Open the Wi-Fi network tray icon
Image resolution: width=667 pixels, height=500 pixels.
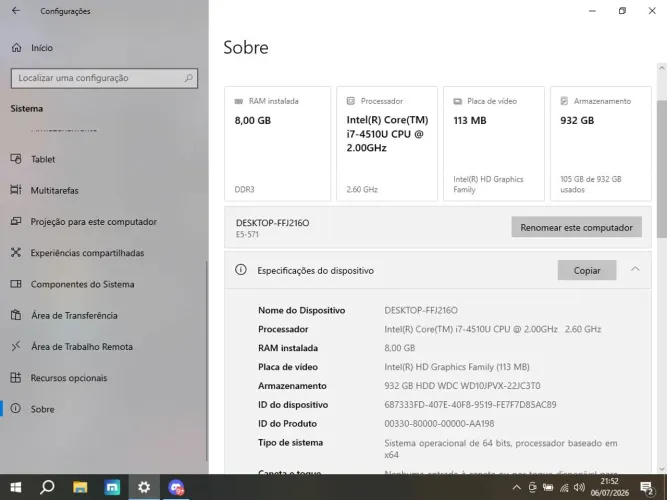[564, 488]
